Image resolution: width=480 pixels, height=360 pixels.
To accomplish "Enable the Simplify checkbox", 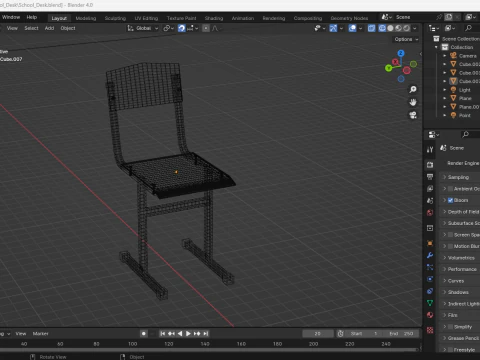I will [450, 327].
